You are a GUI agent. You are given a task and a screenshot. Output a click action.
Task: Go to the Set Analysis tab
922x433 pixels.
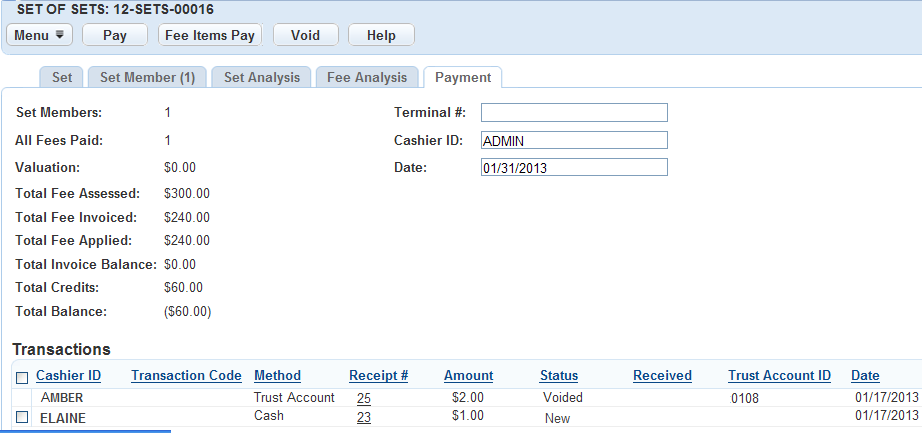tap(261, 77)
